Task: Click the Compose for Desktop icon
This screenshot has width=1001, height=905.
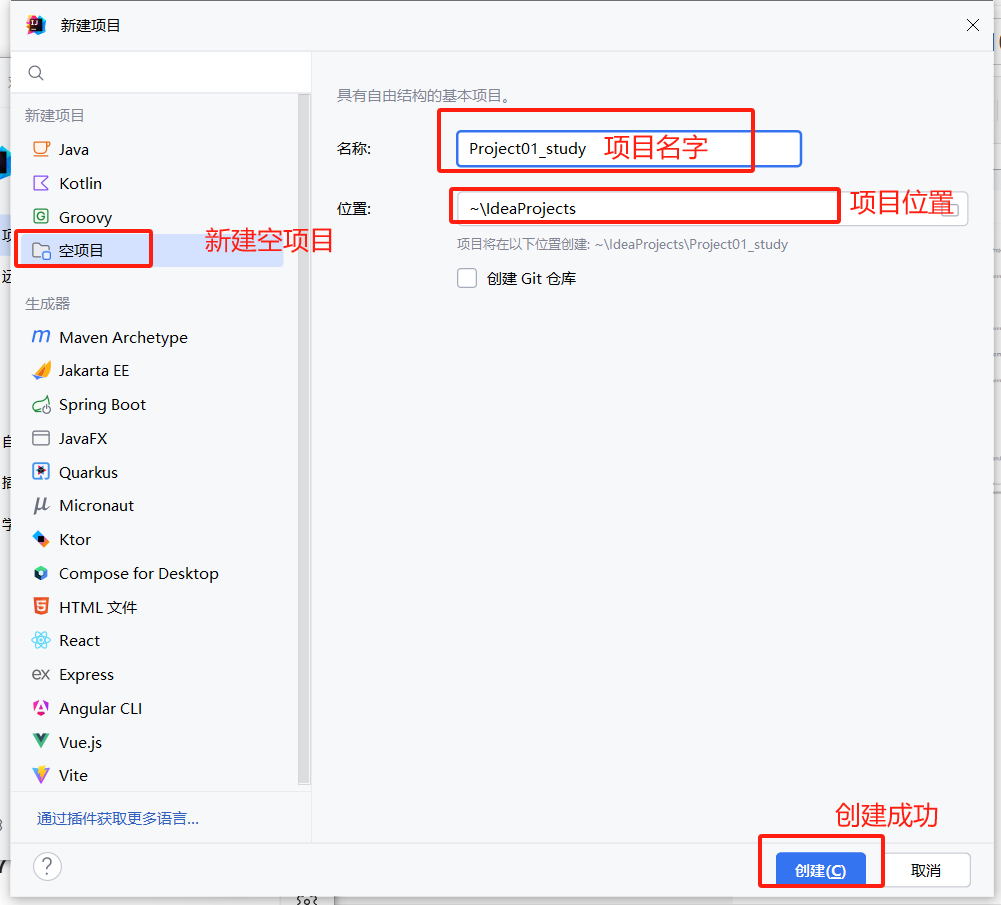Action: [x=41, y=573]
